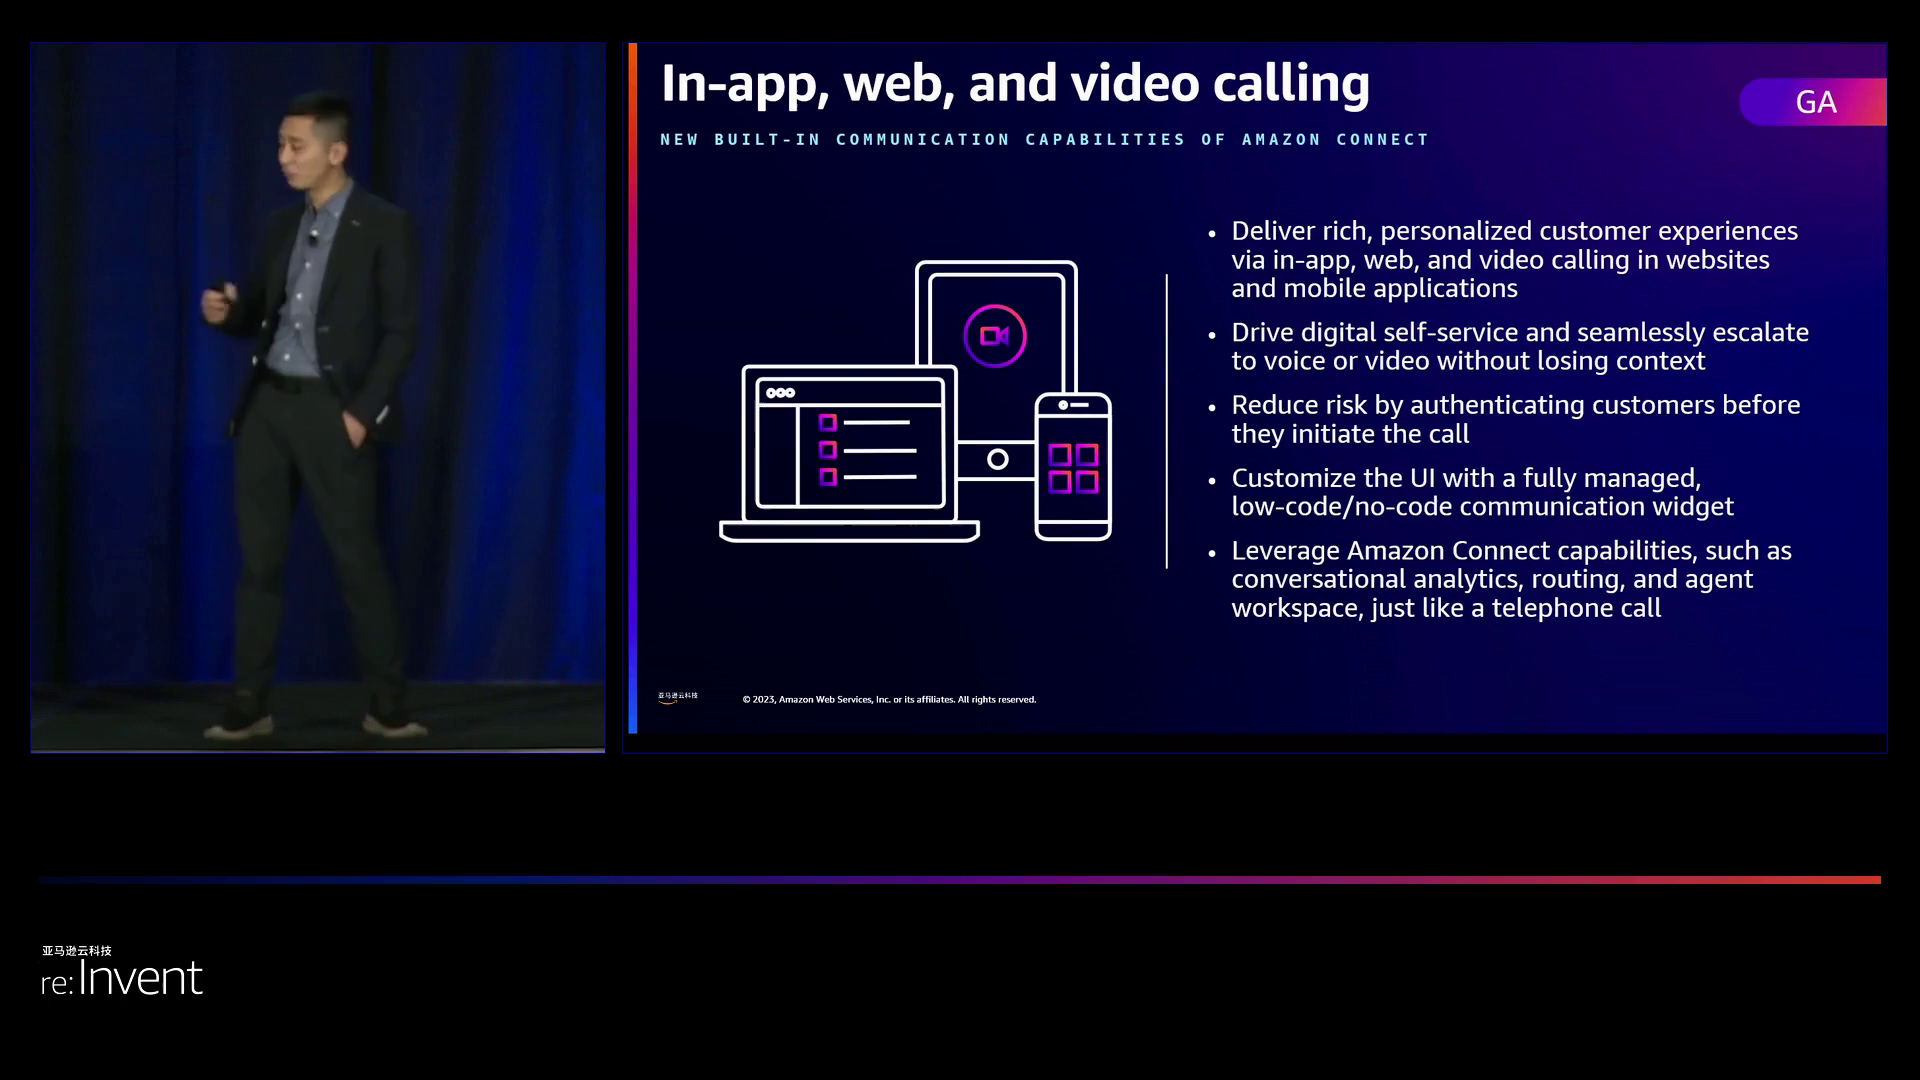This screenshot has width=1920, height=1080.
Task: Click the video camera icon on tablet
Action: click(994, 336)
